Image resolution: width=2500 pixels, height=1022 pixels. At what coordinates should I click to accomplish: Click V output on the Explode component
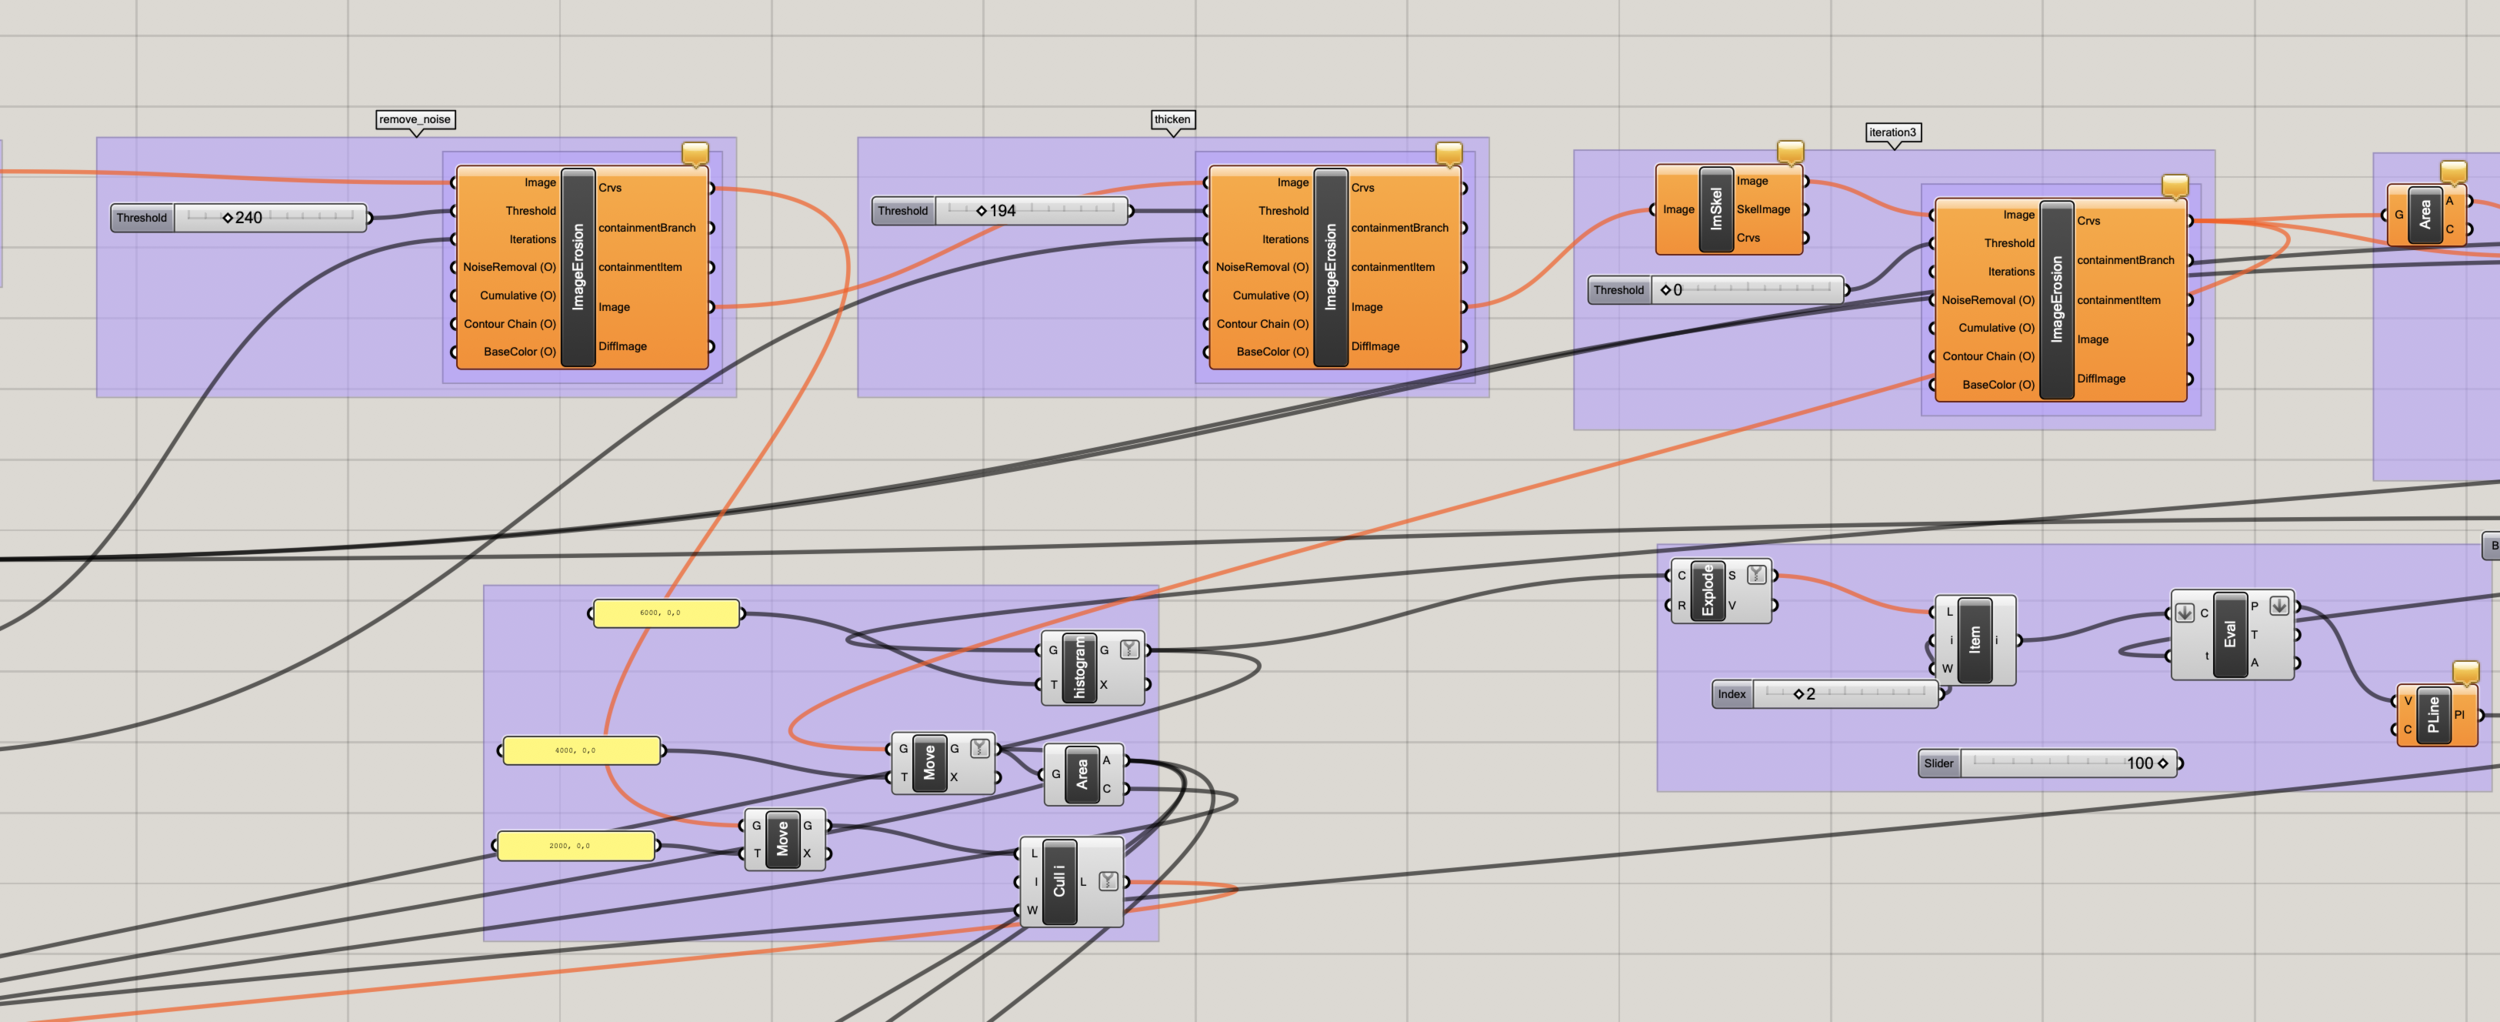pos(1732,605)
